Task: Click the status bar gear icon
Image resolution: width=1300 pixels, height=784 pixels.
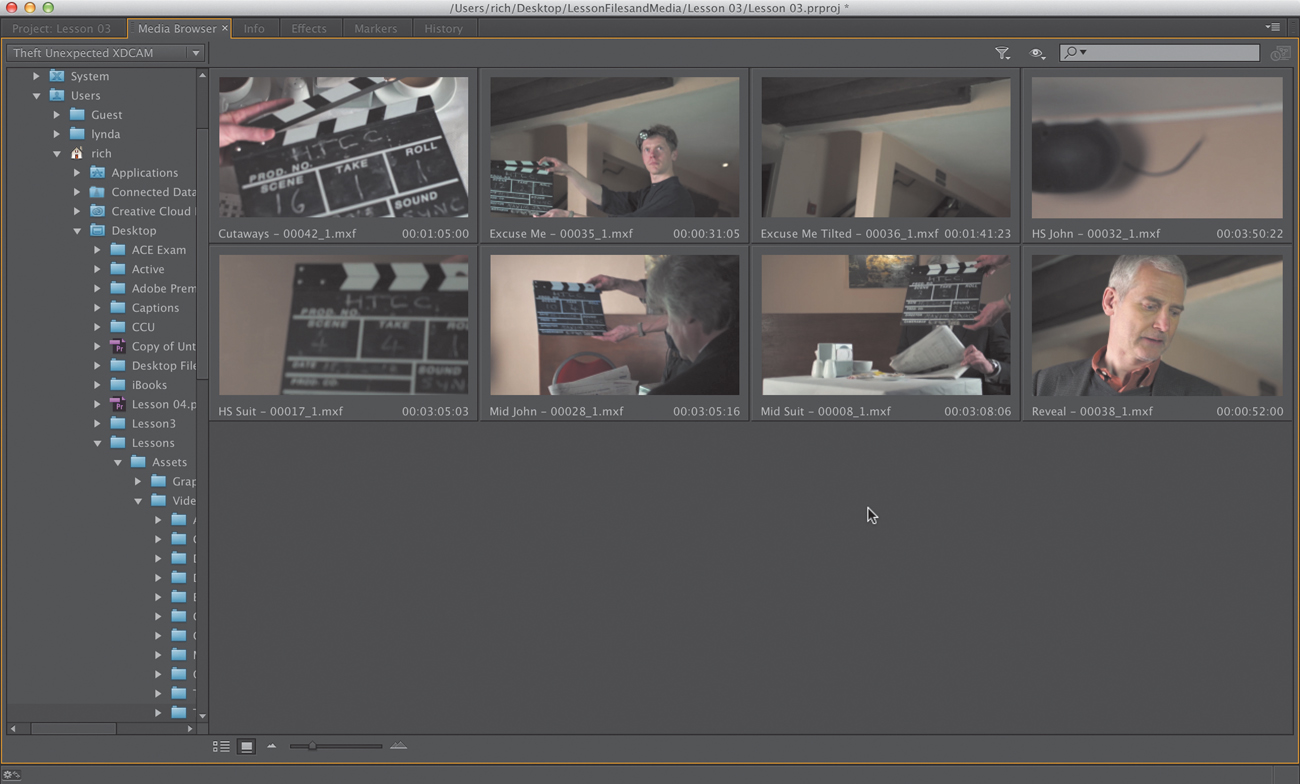Action: click(x=11, y=775)
